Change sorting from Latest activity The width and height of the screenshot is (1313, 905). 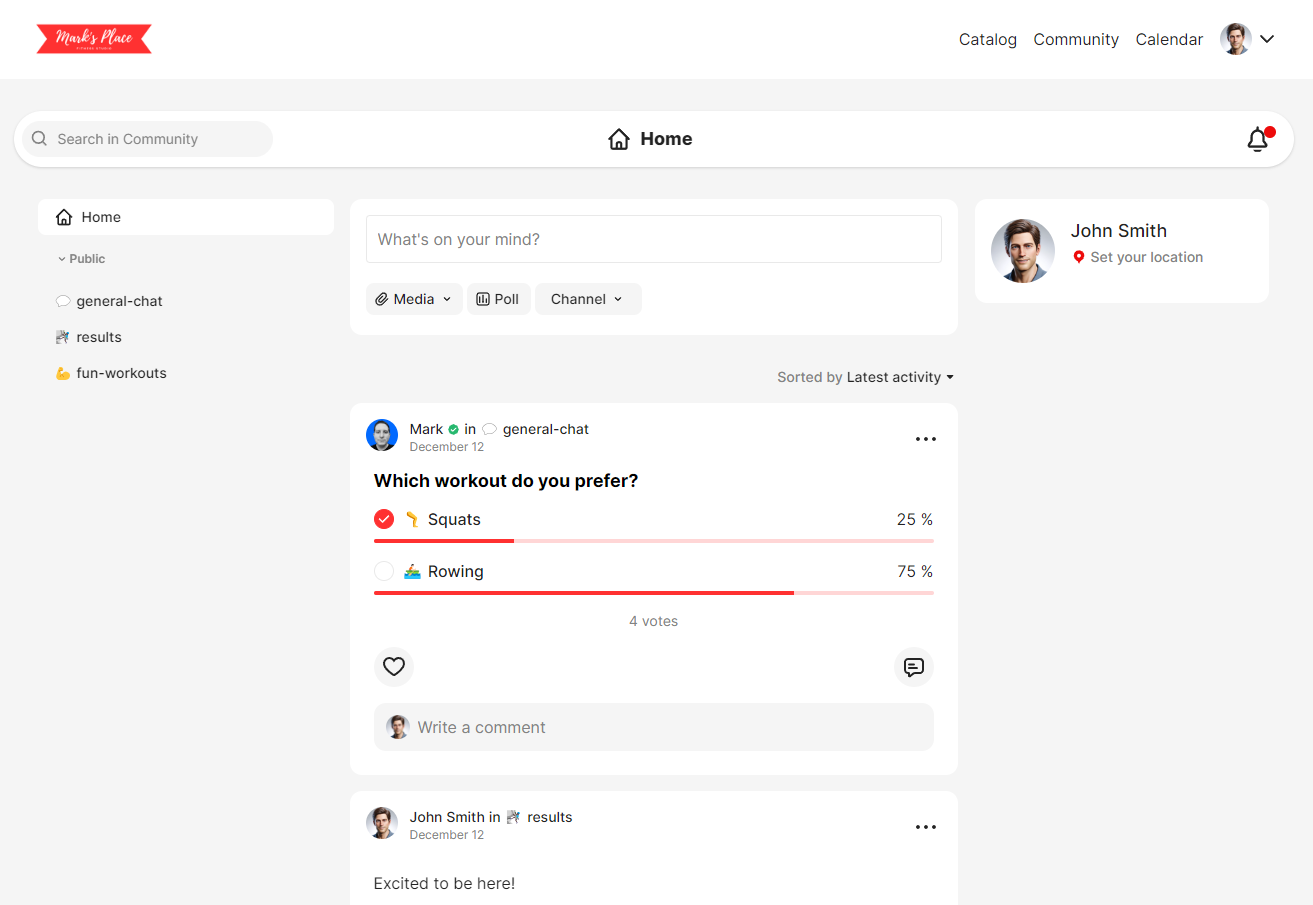(900, 377)
